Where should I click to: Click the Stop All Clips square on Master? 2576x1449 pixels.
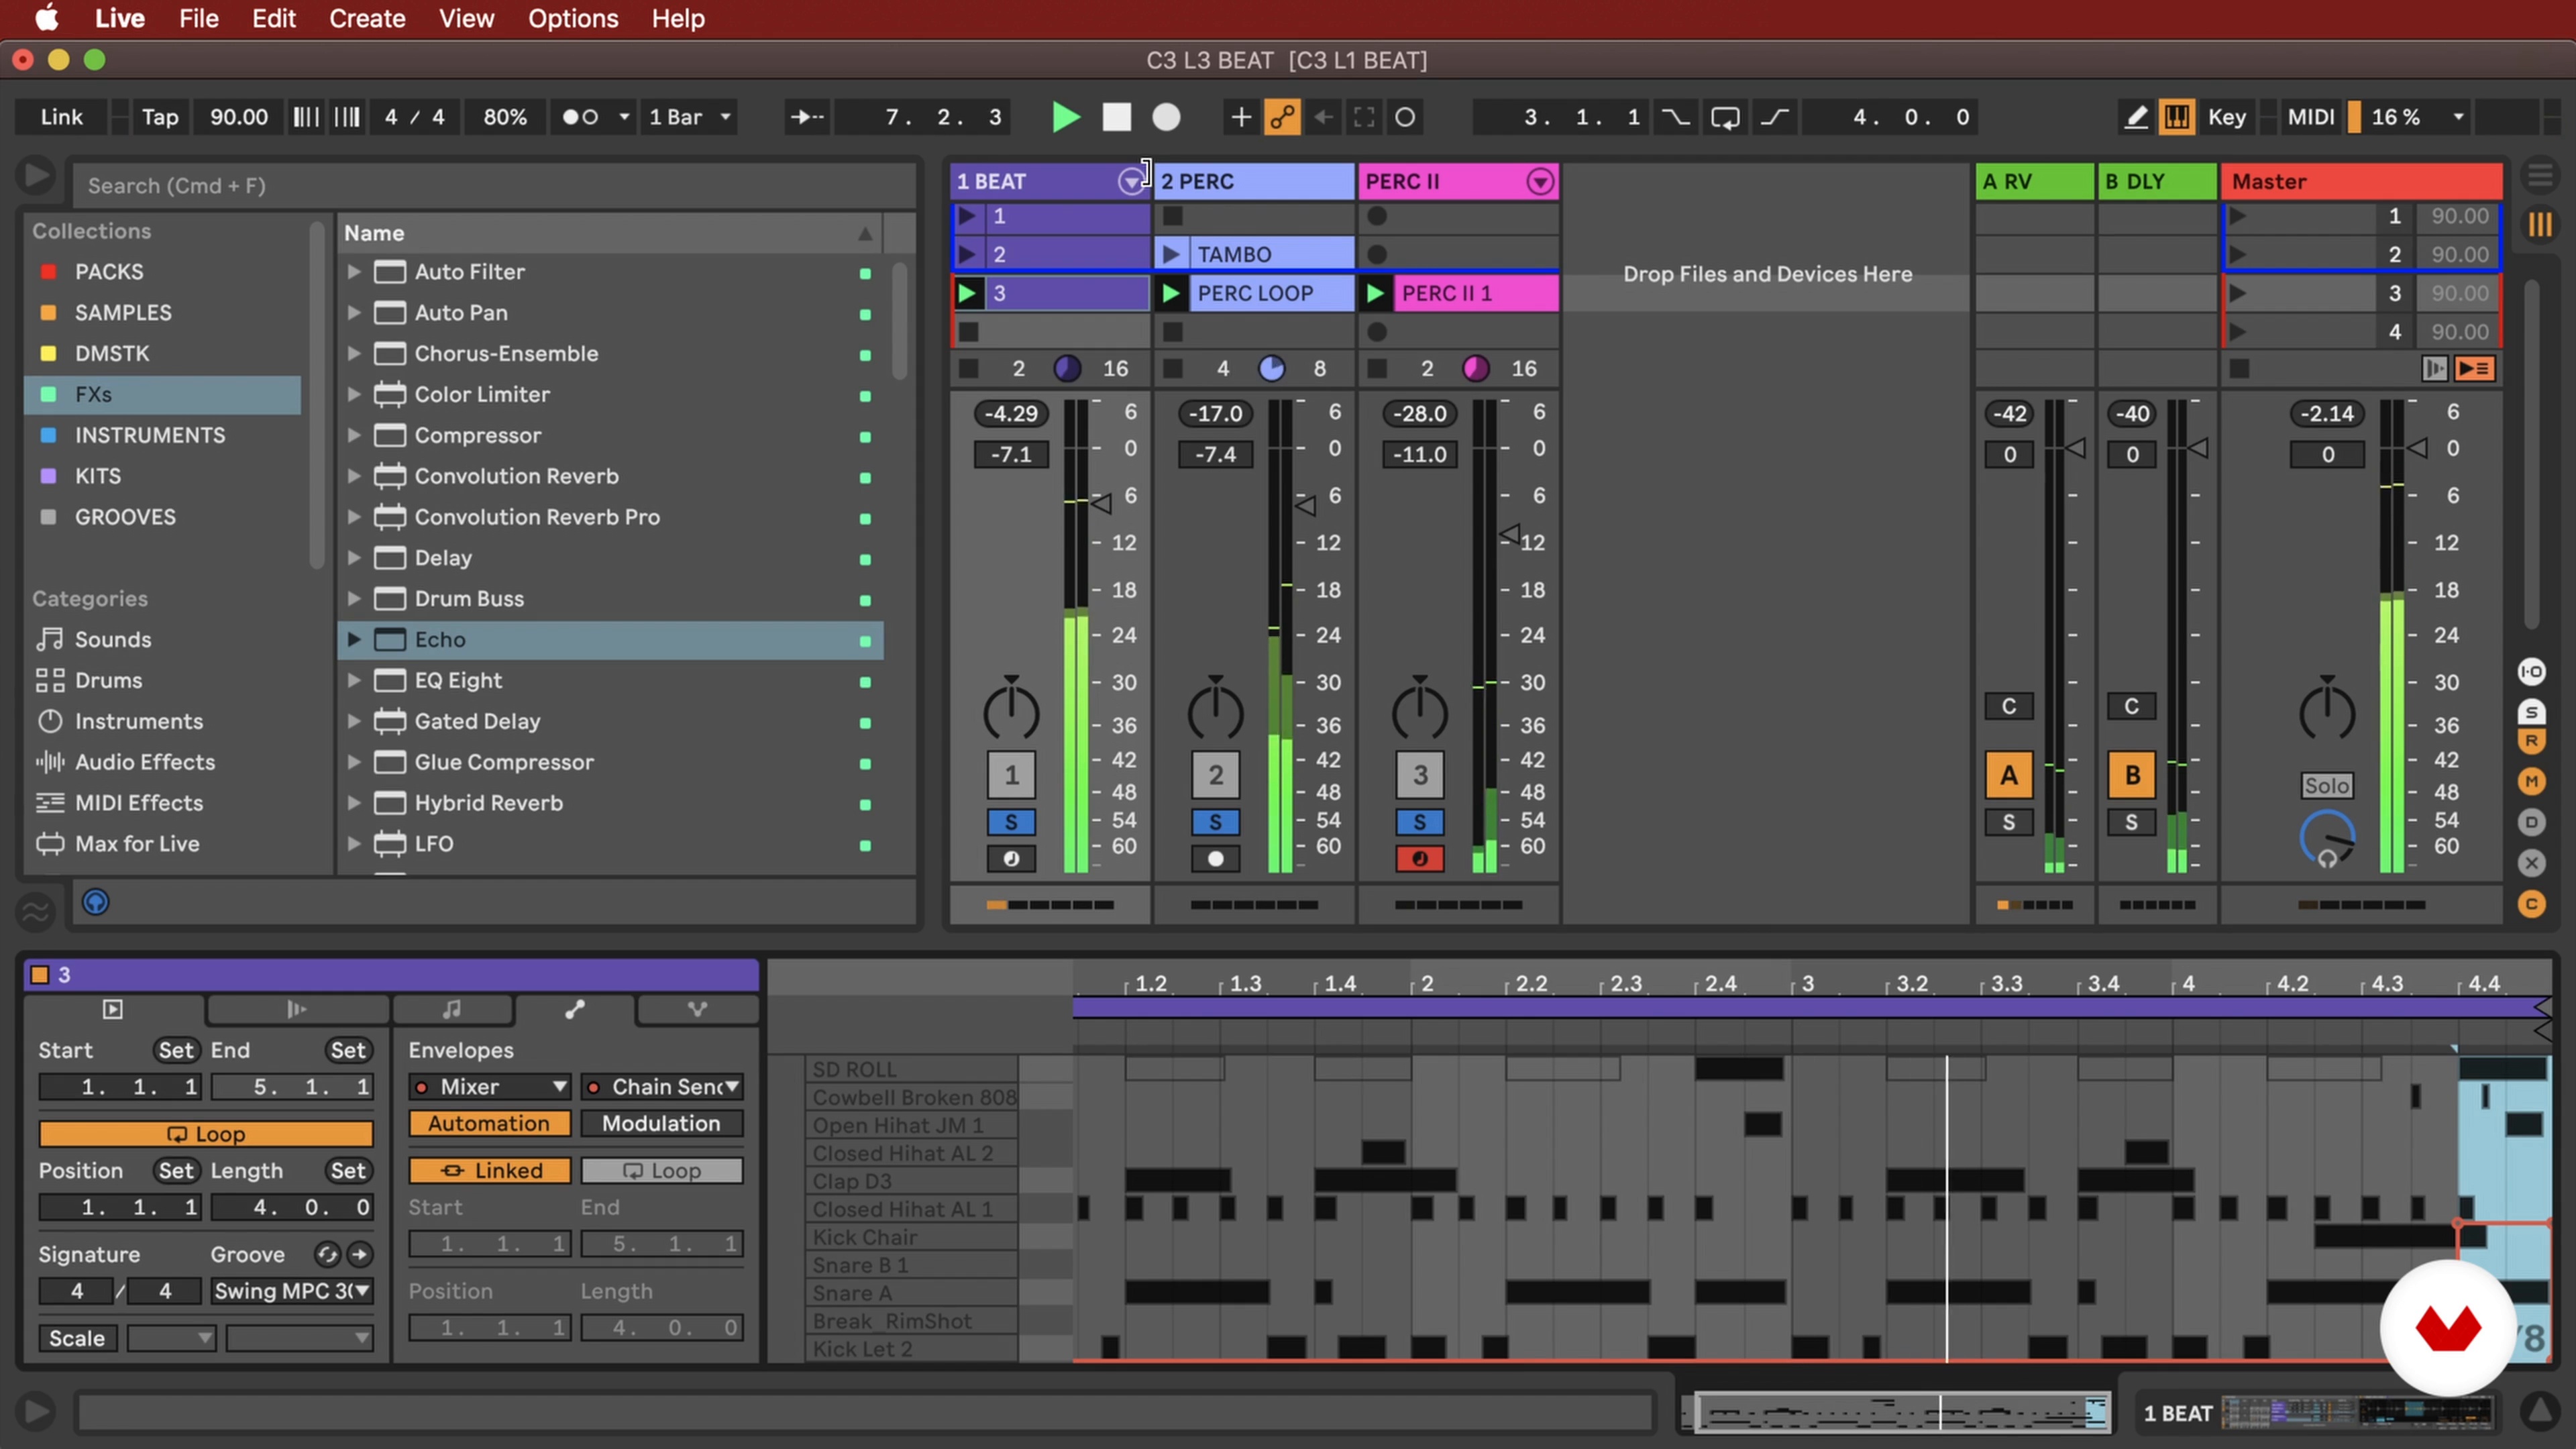[x=2239, y=369]
